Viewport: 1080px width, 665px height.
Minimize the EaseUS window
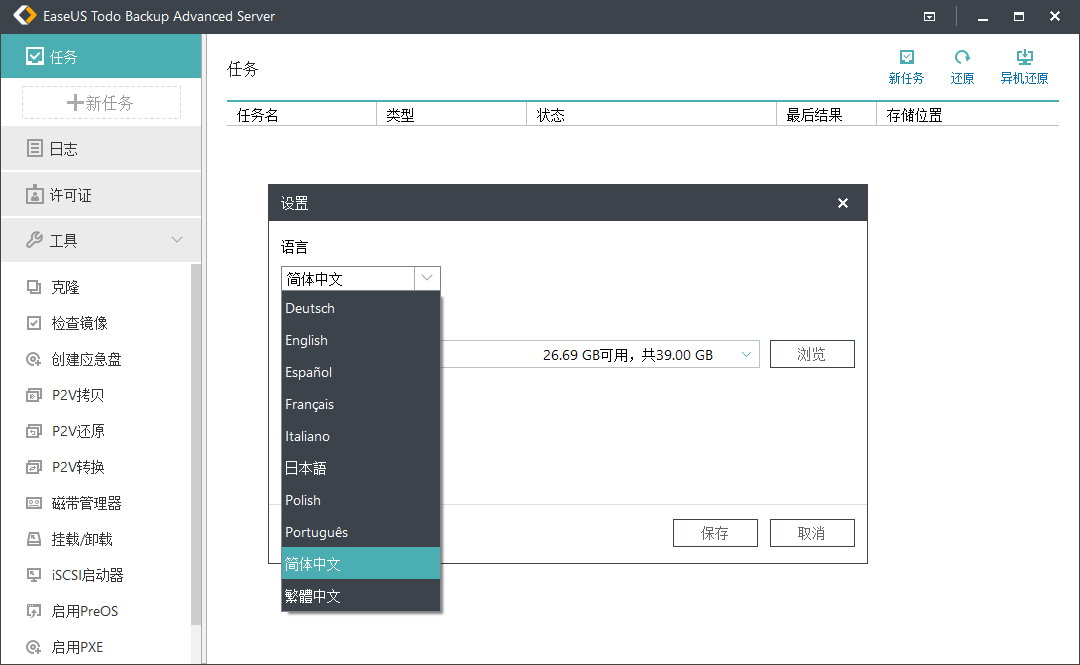coord(983,17)
